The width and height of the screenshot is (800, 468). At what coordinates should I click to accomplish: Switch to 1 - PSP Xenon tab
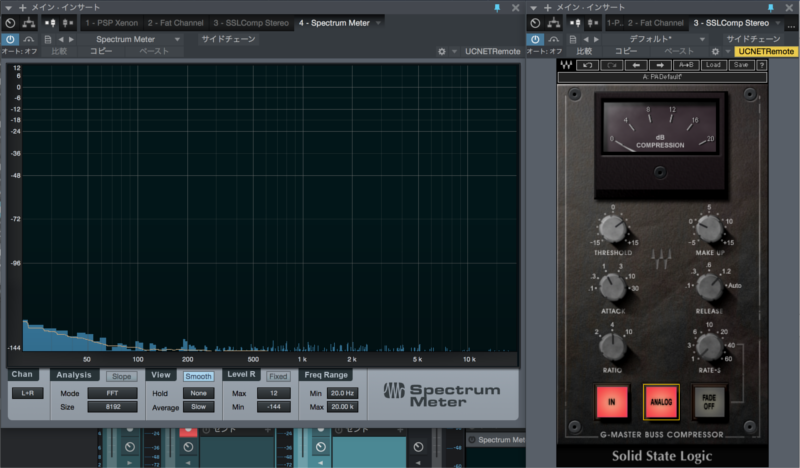112,23
